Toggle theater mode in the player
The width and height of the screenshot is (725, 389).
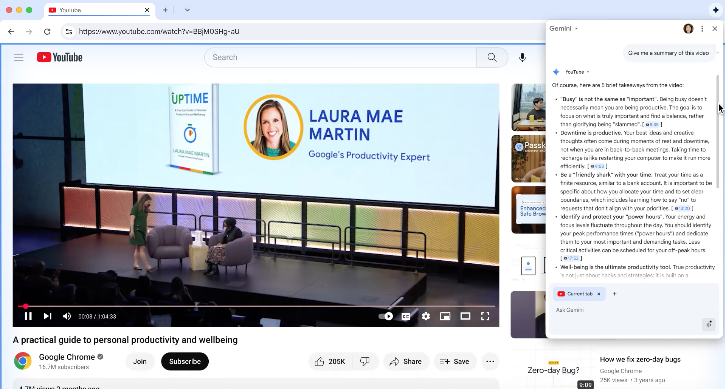tap(465, 316)
